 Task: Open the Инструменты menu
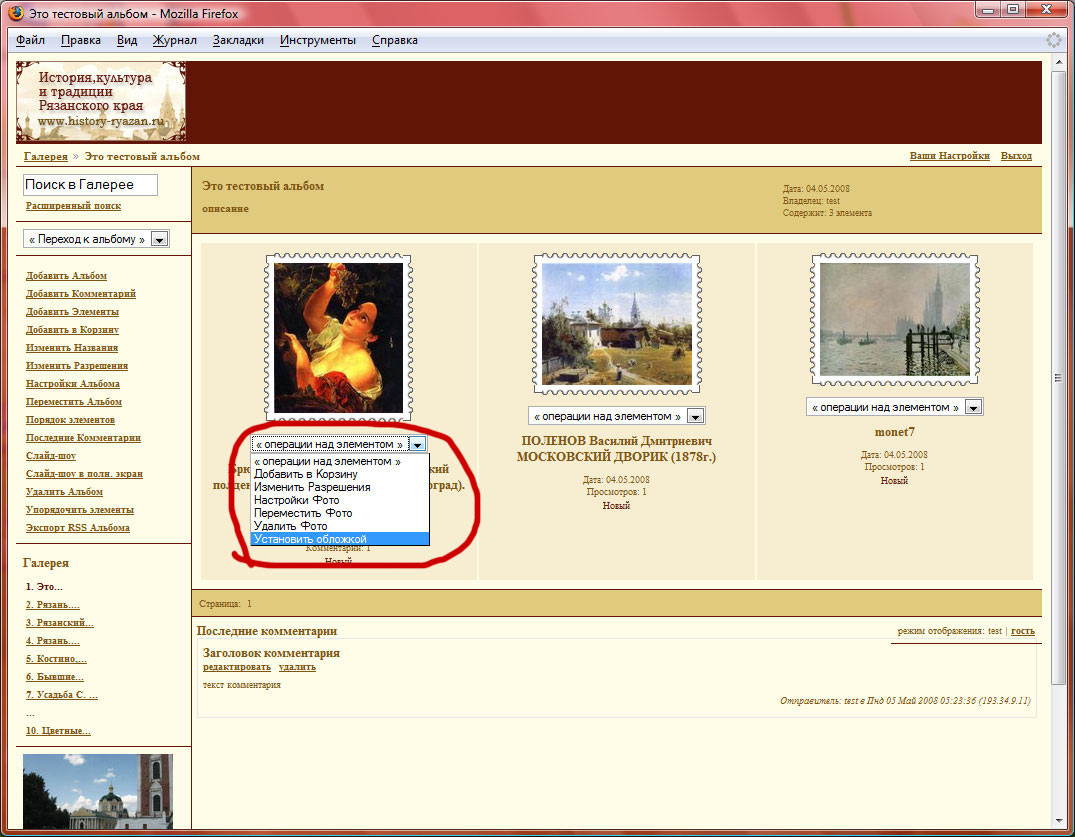(317, 40)
